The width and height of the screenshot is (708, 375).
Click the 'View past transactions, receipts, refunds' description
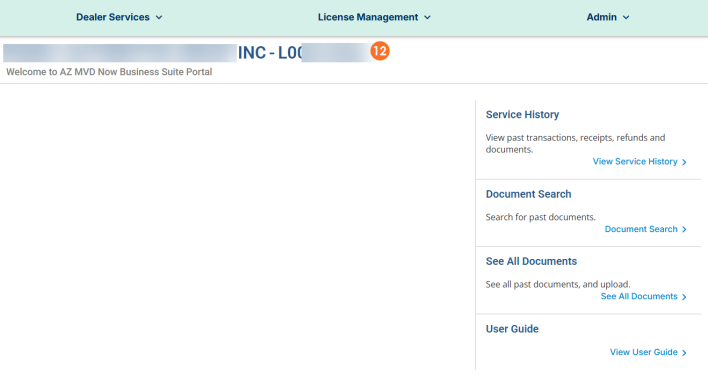(575, 144)
